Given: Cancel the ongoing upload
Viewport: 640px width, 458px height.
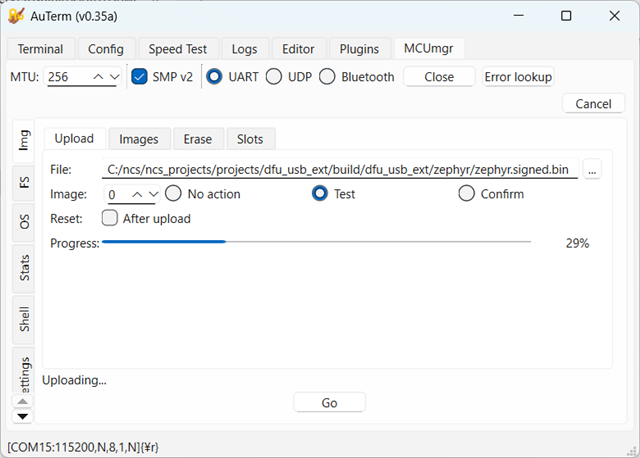Looking at the screenshot, I should (593, 104).
